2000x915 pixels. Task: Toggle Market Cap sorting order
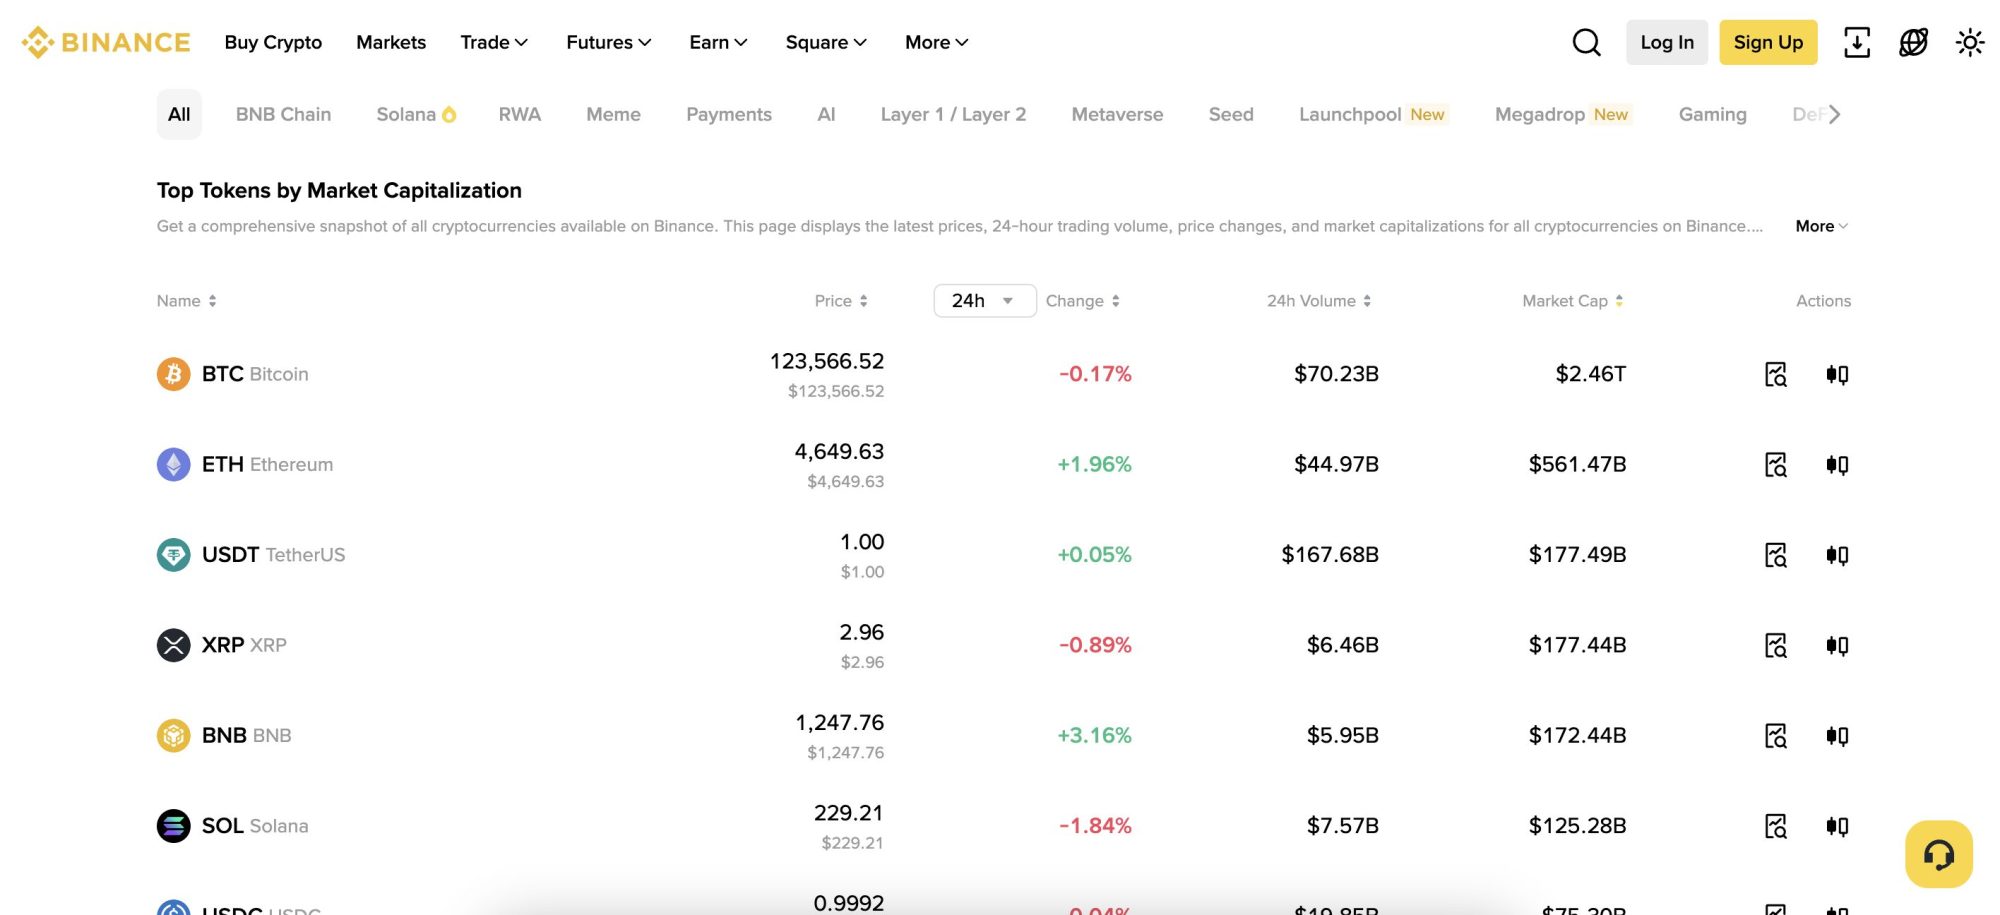(x=1571, y=300)
